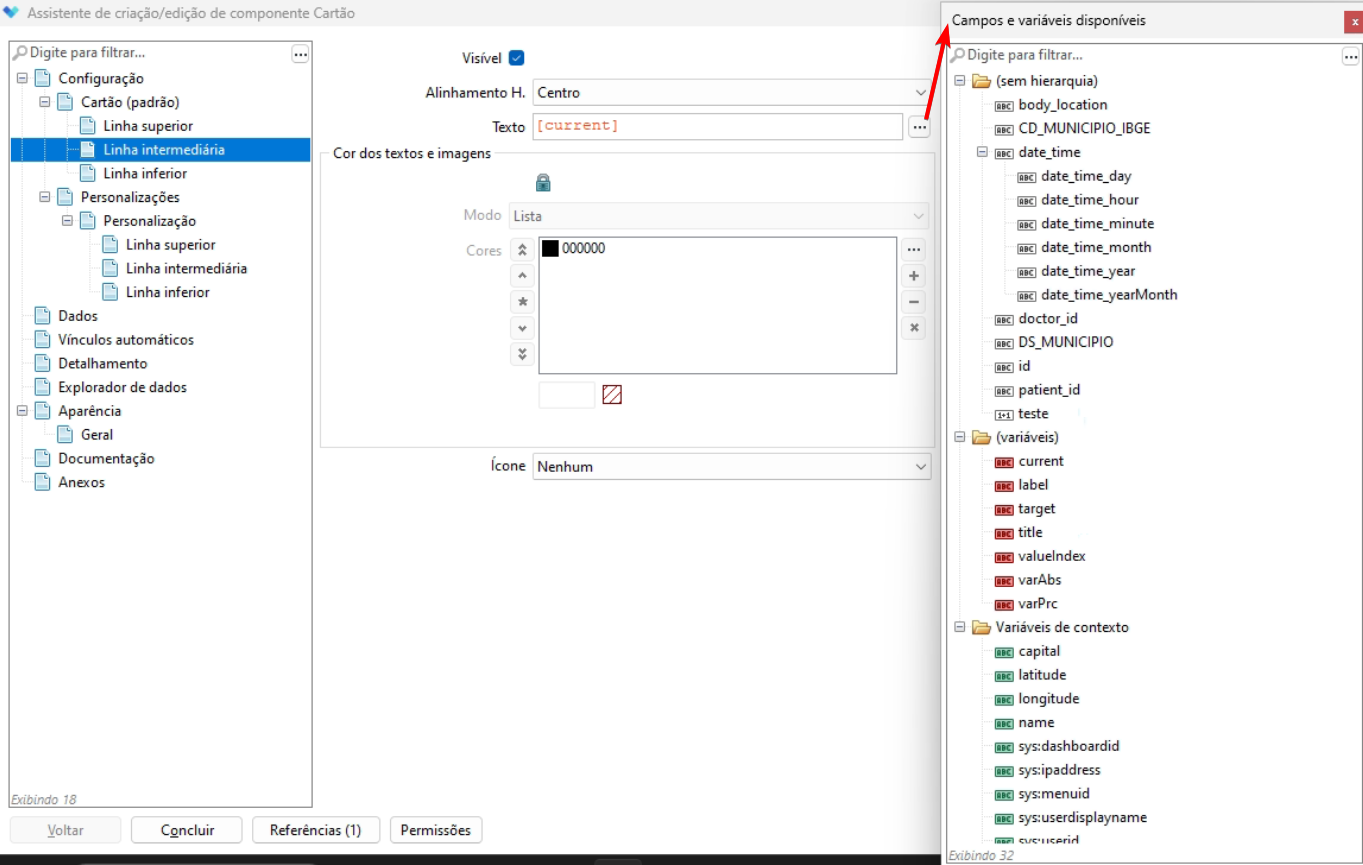Open the ellipsis button beside Texto field

(920, 127)
